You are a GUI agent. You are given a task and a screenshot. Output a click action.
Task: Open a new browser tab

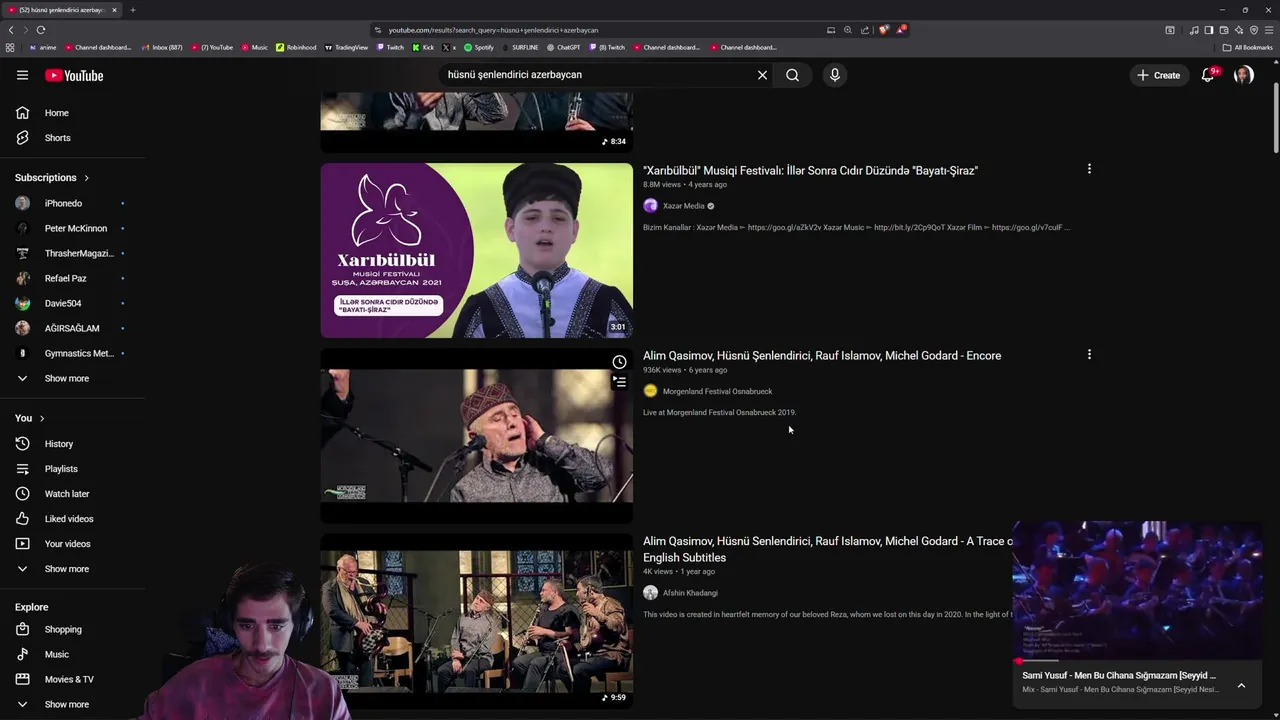(x=132, y=10)
